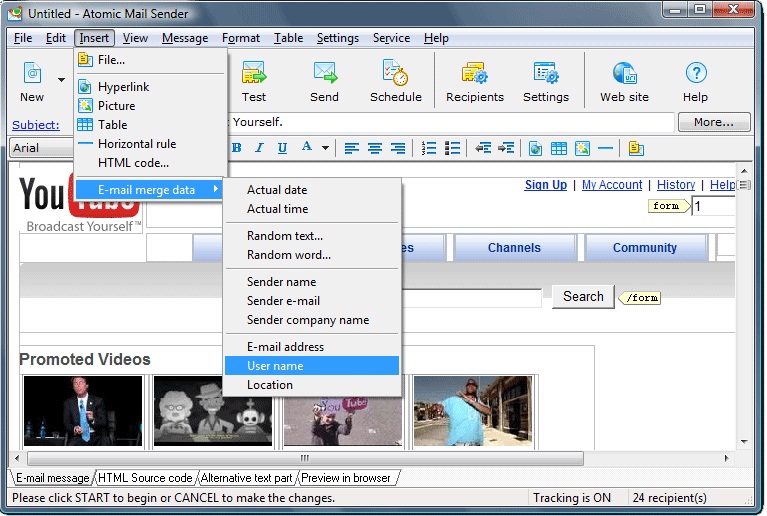This screenshot has height=516, width=767.
Task: Click the Subject link
Action: point(36,125)
